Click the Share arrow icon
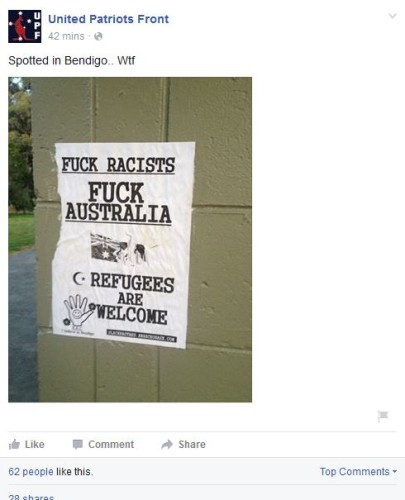Image resolution: width=405 pixels, height=500 pixels. [x=167, y=444]
